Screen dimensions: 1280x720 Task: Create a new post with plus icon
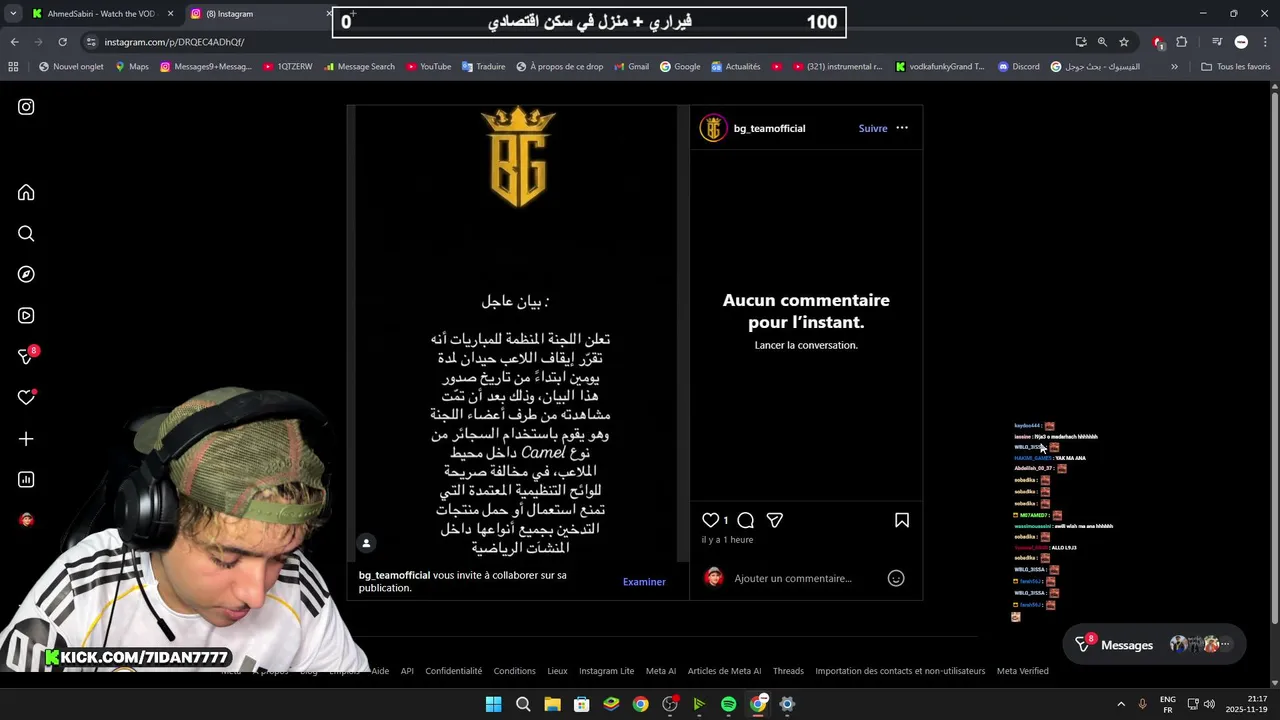[x=26, y=439]
